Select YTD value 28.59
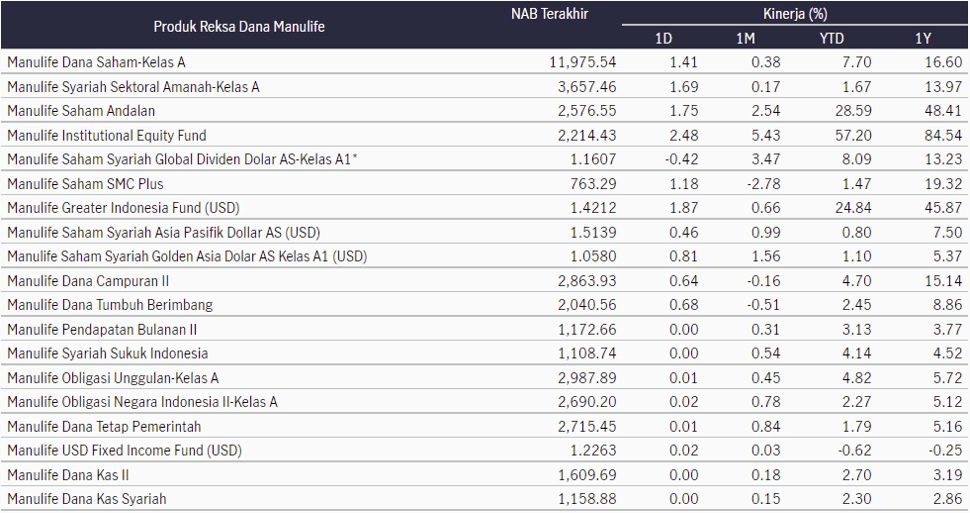This screenshot has height=513, width=970. (853, 111)
